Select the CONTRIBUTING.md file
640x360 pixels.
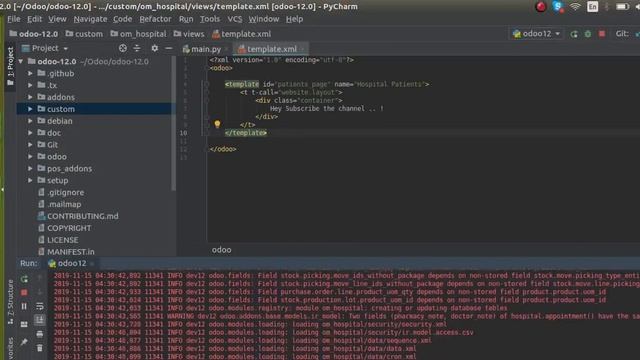[x=78, y=216]
